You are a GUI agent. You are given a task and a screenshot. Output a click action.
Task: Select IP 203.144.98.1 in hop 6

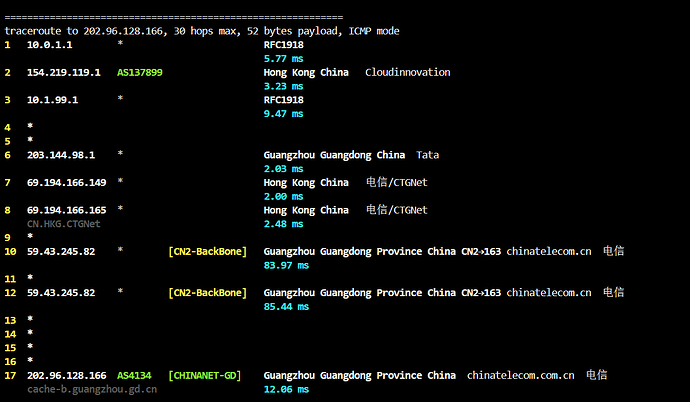click(61, 155)
